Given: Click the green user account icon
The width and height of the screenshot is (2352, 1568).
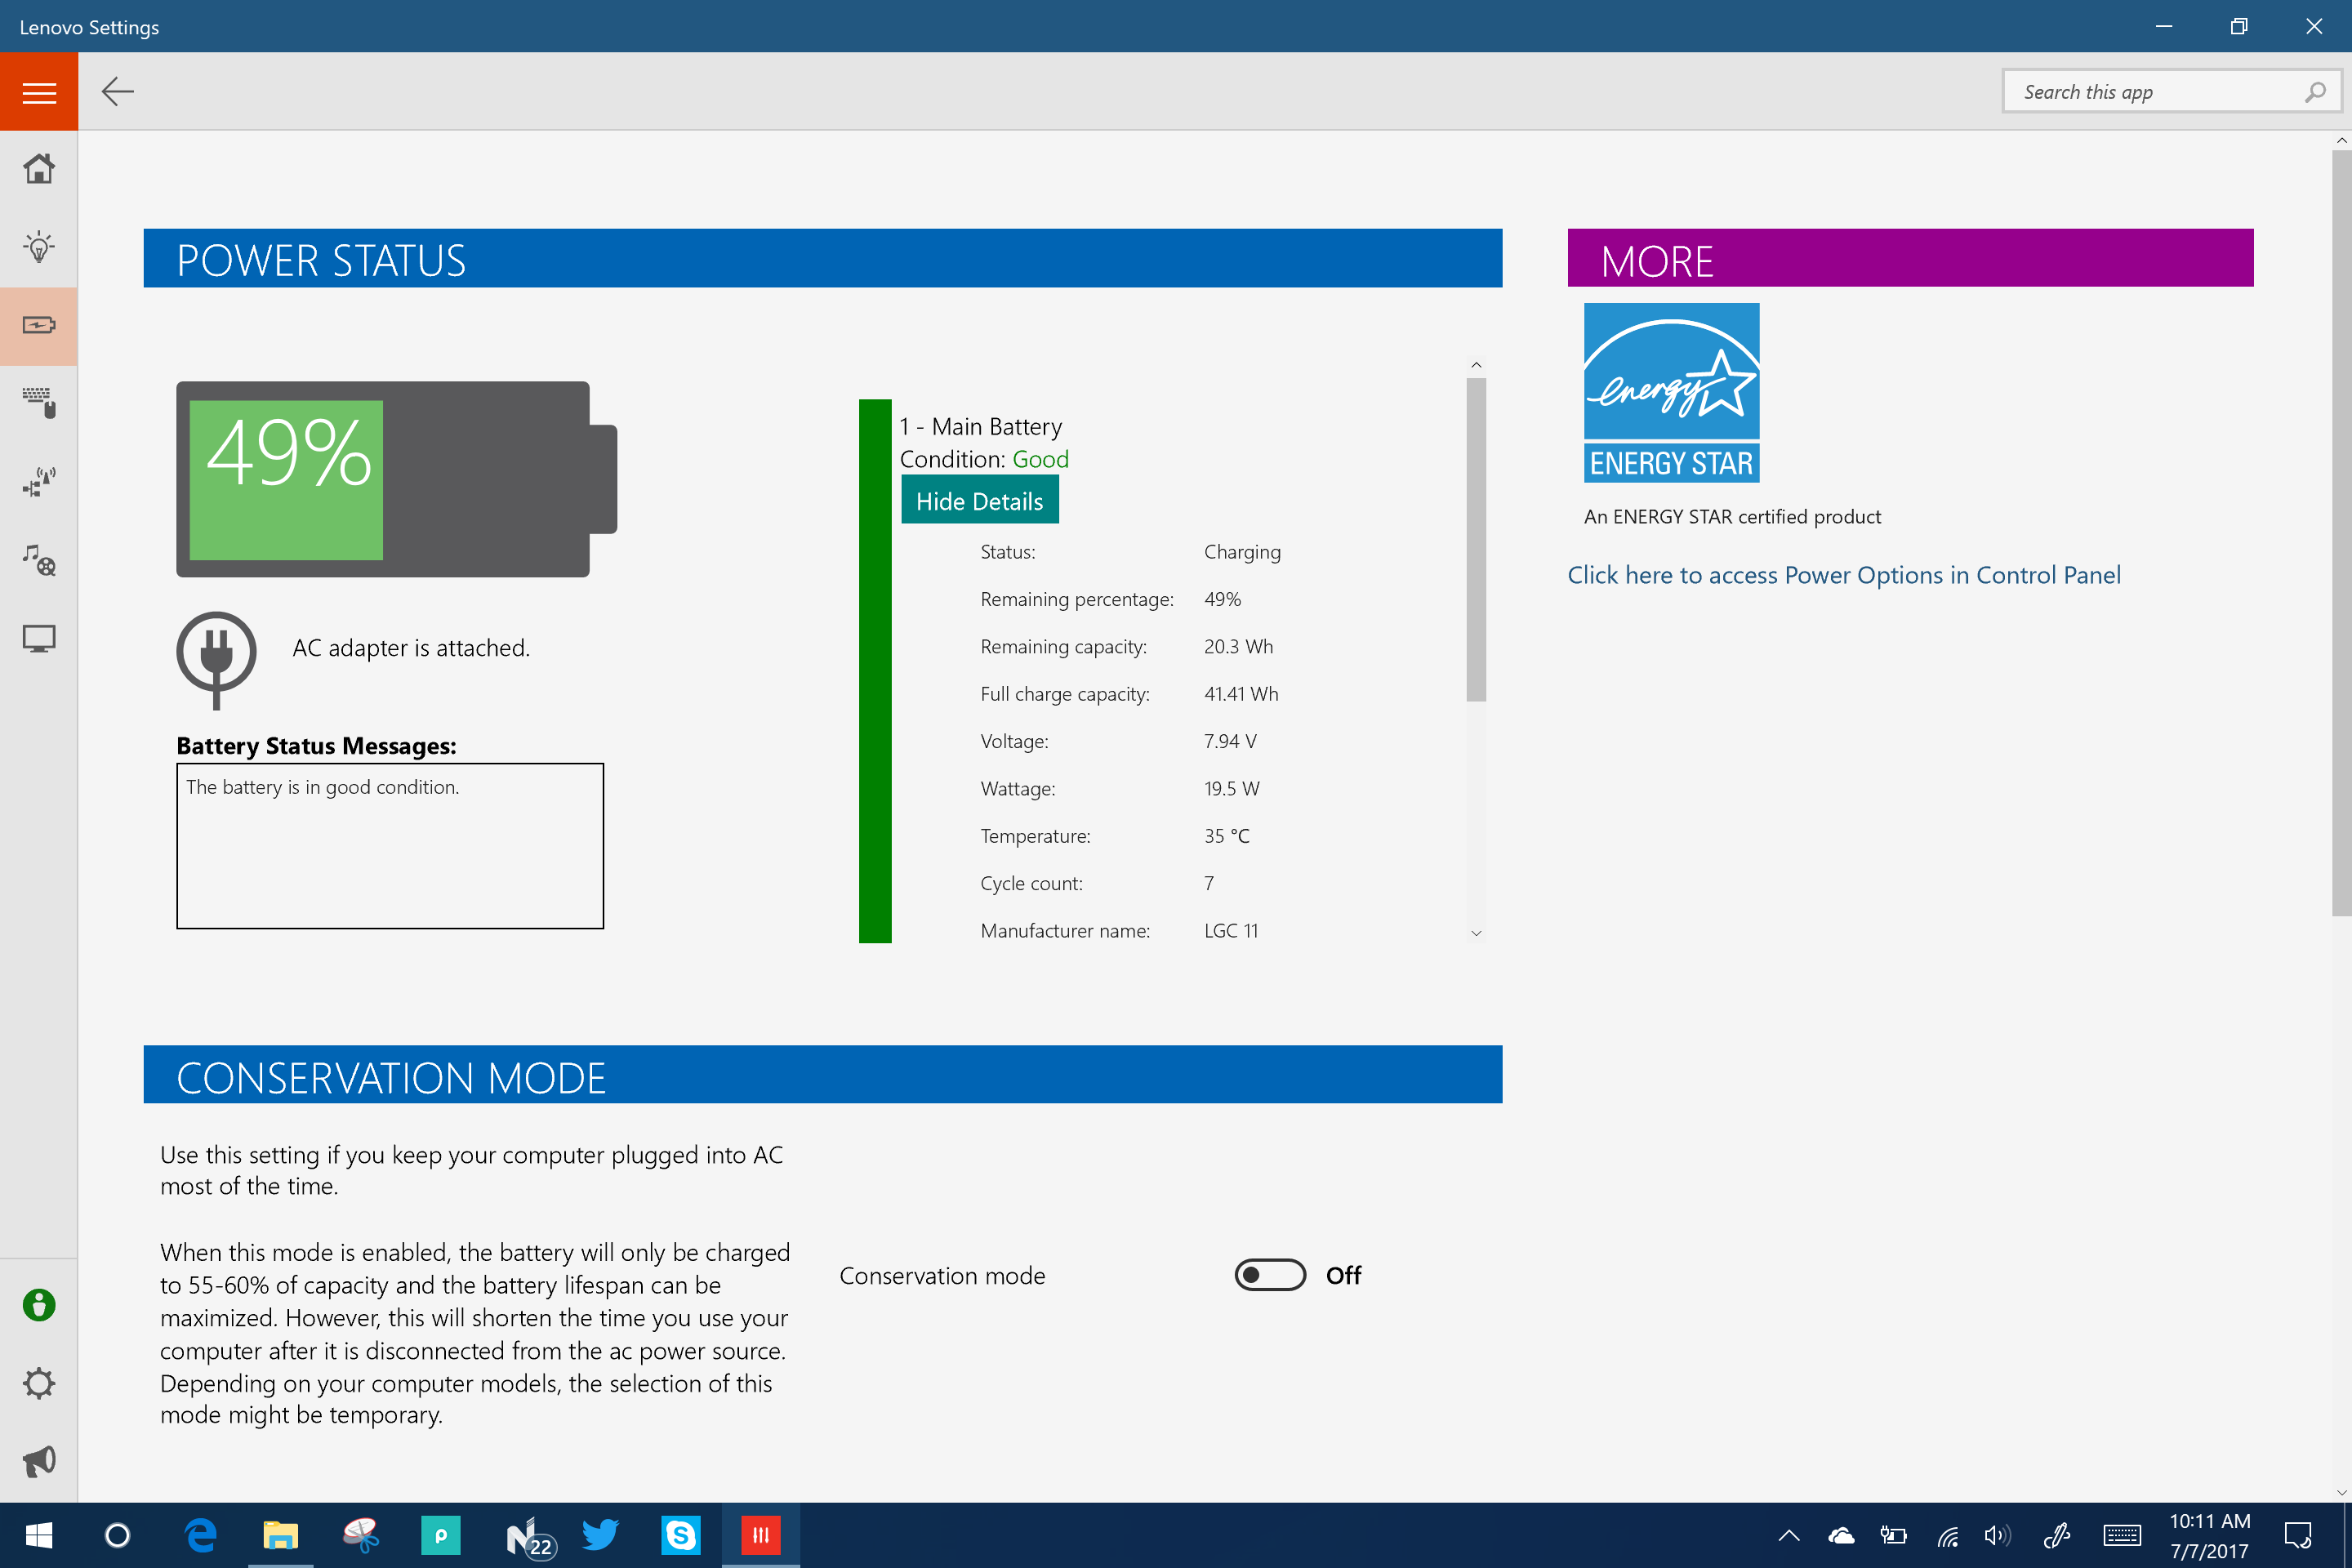Looking at the screenshot, I should point(39,1305).
